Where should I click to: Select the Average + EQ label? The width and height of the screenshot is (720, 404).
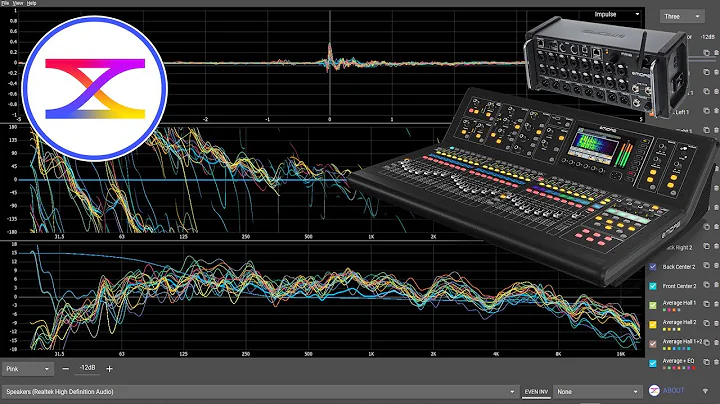pos(678,361)
